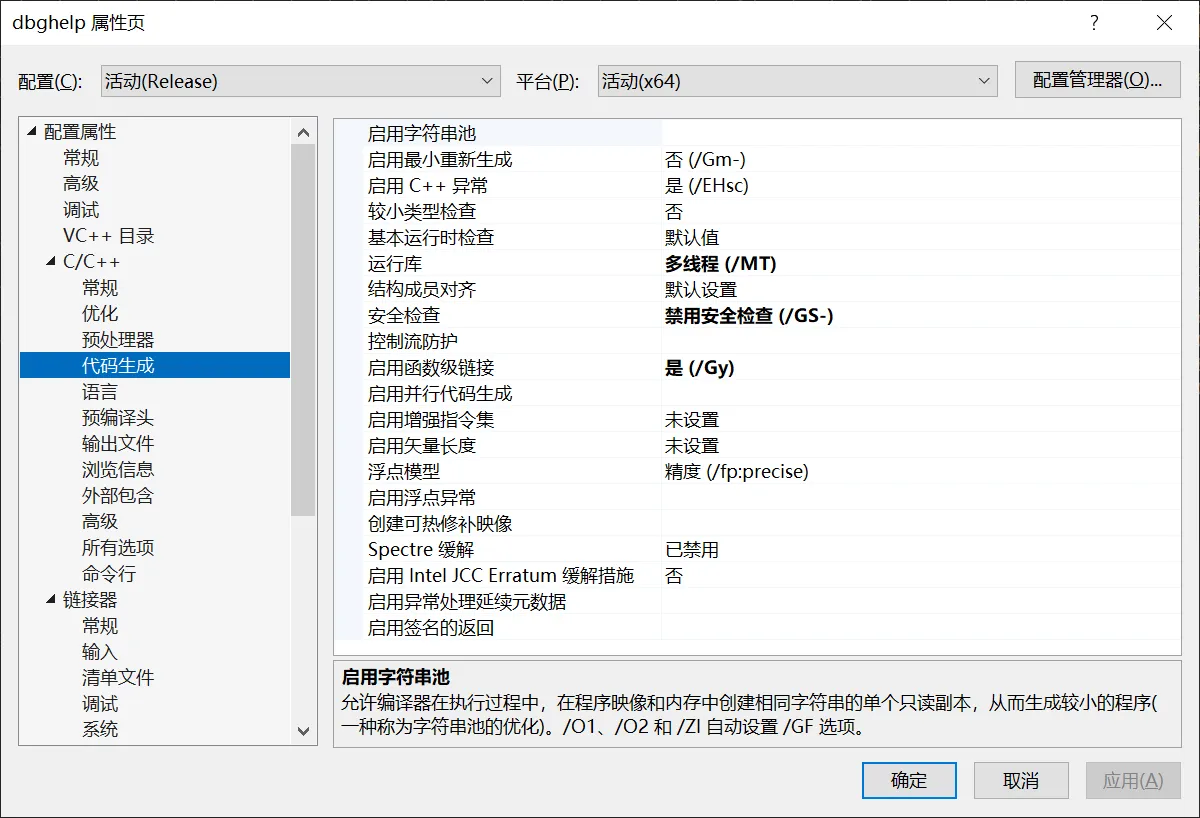Click the Spectre 缓解 value 已禁用
This screenshot has height=818, width=1200.
(x=692, y=550)
